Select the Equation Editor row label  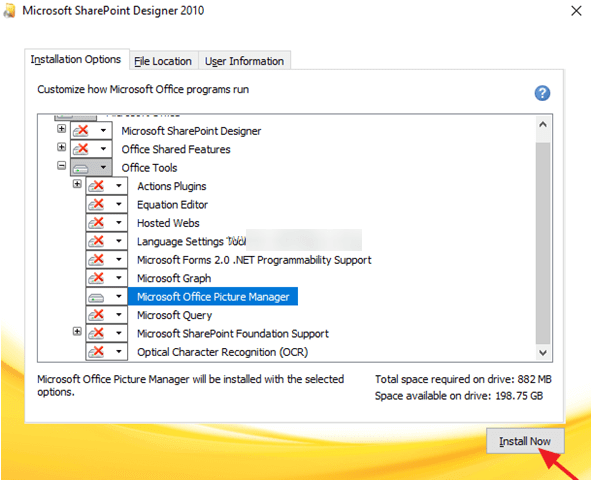[172, 205]
